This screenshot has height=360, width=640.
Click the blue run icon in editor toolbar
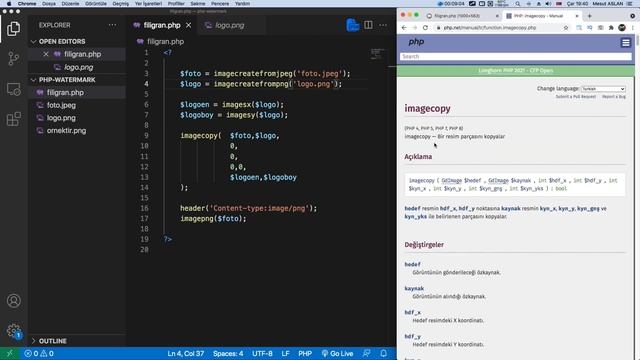[353, 25]
